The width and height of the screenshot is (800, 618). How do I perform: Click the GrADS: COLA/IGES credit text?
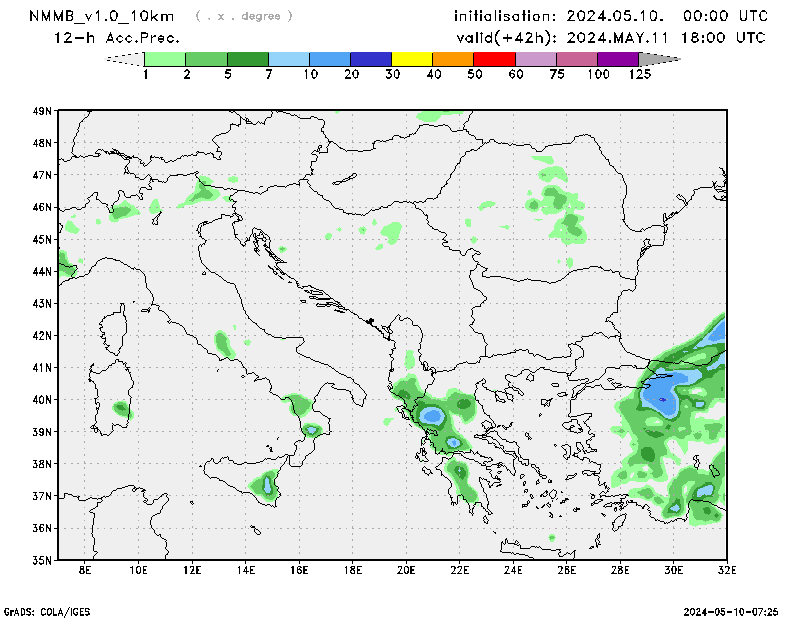click(x=46, y=609)
